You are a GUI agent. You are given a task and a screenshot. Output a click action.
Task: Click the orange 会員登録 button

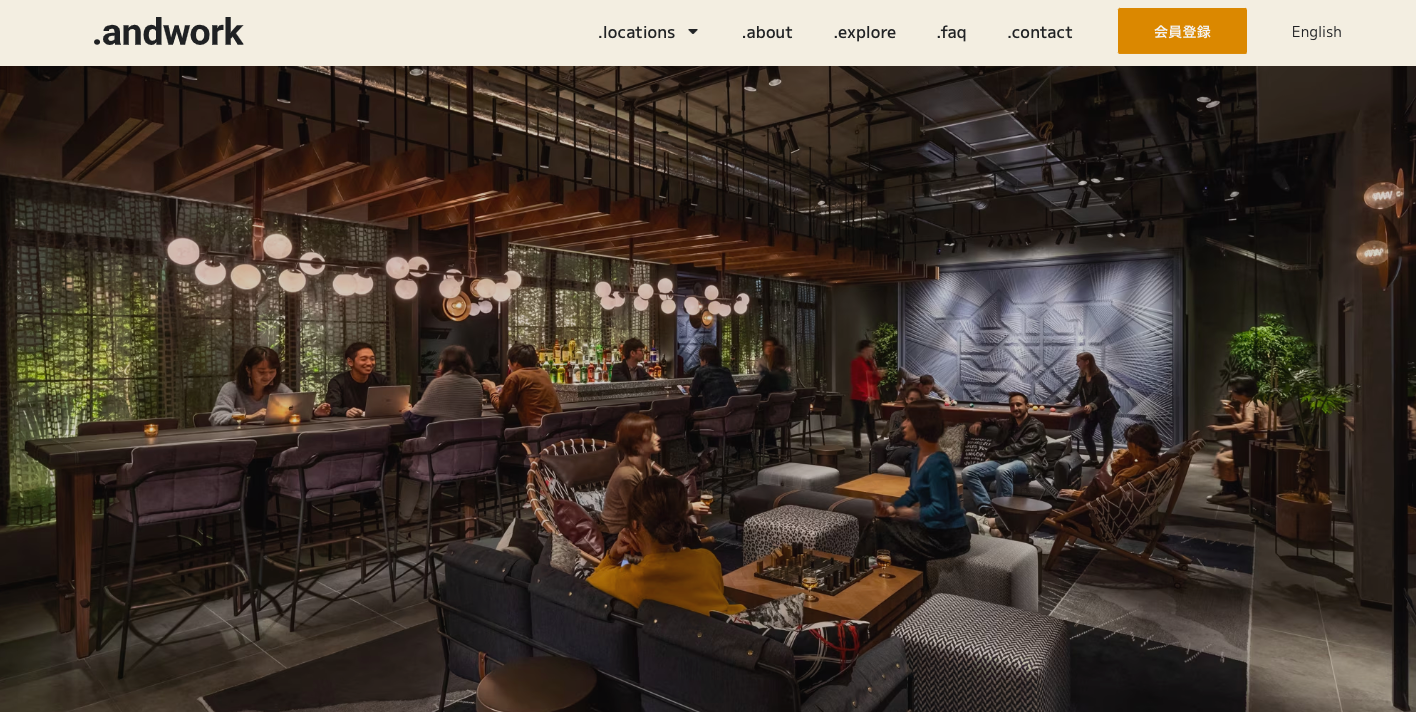coord(1182,31)
